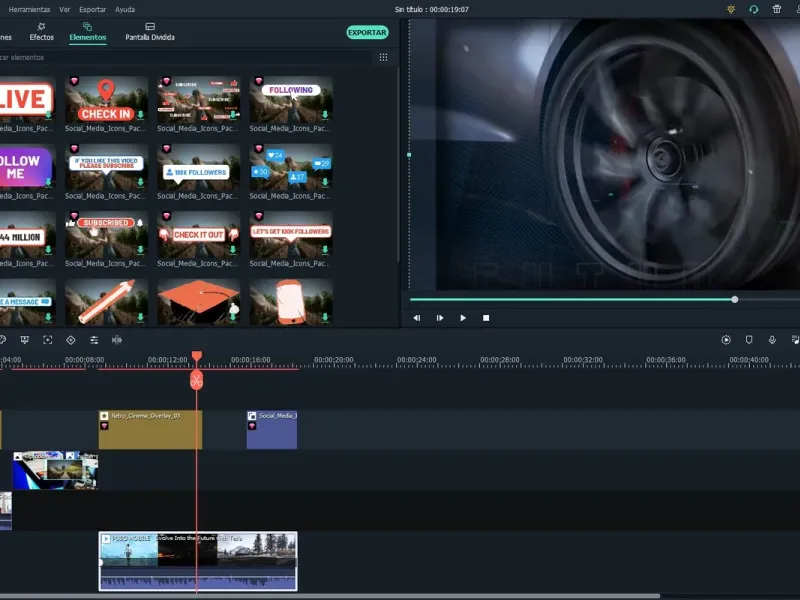Add a marker with the shield icon
The height and width of the screenshot is (600, 800).
tap(749, 340)
